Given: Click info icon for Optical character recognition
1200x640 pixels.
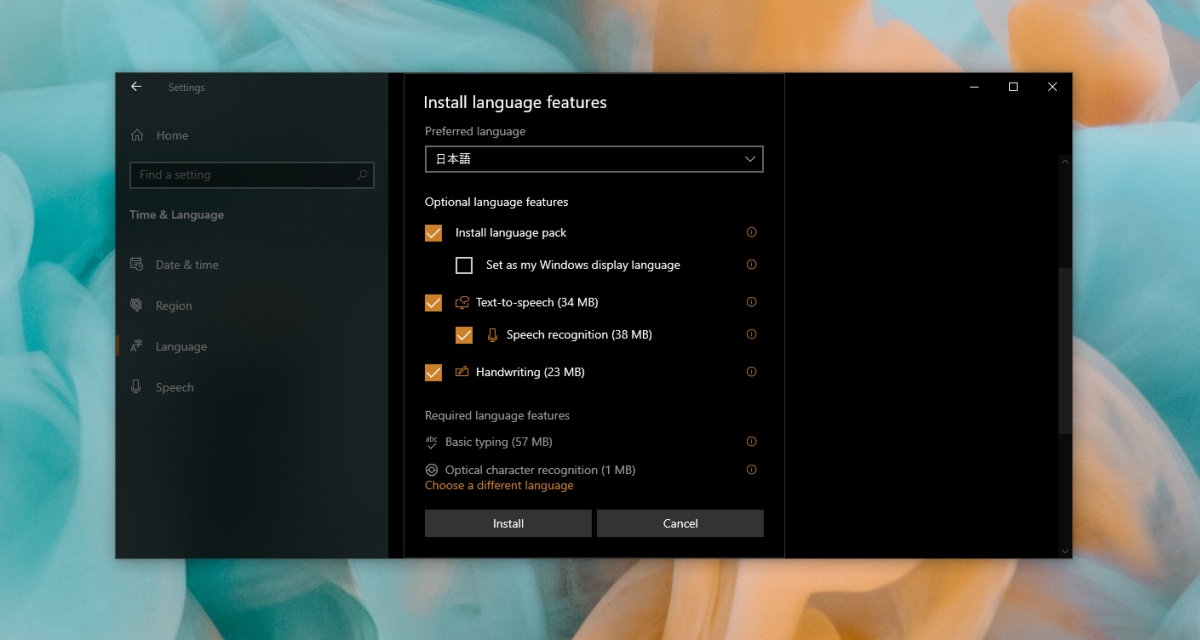Looking at the screenshot, I should point(752,470).
